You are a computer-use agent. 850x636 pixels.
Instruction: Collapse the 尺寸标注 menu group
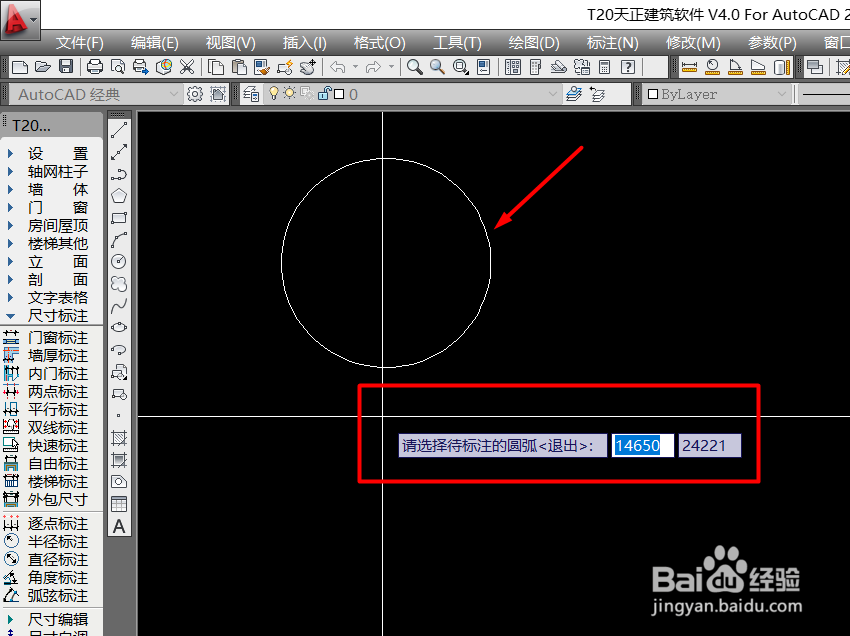click(x=10, y=316)
